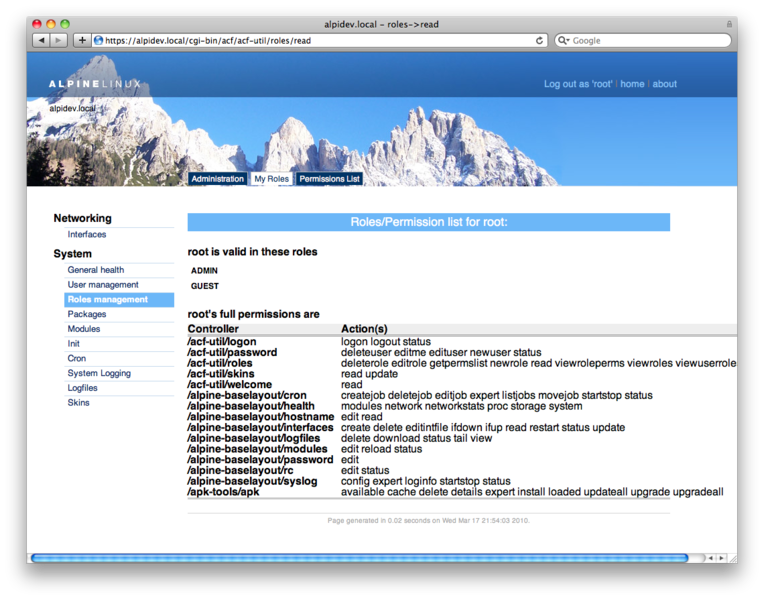The height and width of the screenshot is (600, 764).
Task: Reload the page using the refresh icon
Action: coord(539,40)
